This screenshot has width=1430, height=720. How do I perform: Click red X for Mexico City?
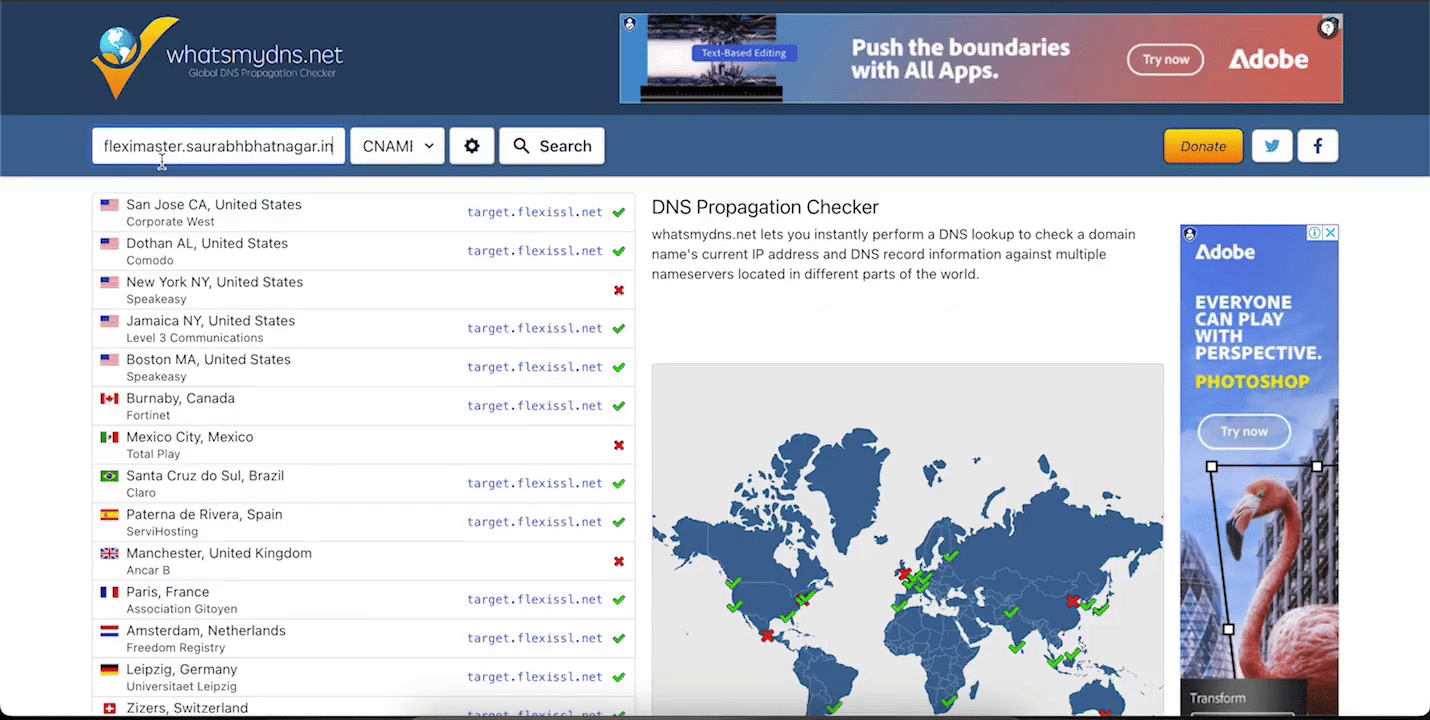click(x=619, y=445)
